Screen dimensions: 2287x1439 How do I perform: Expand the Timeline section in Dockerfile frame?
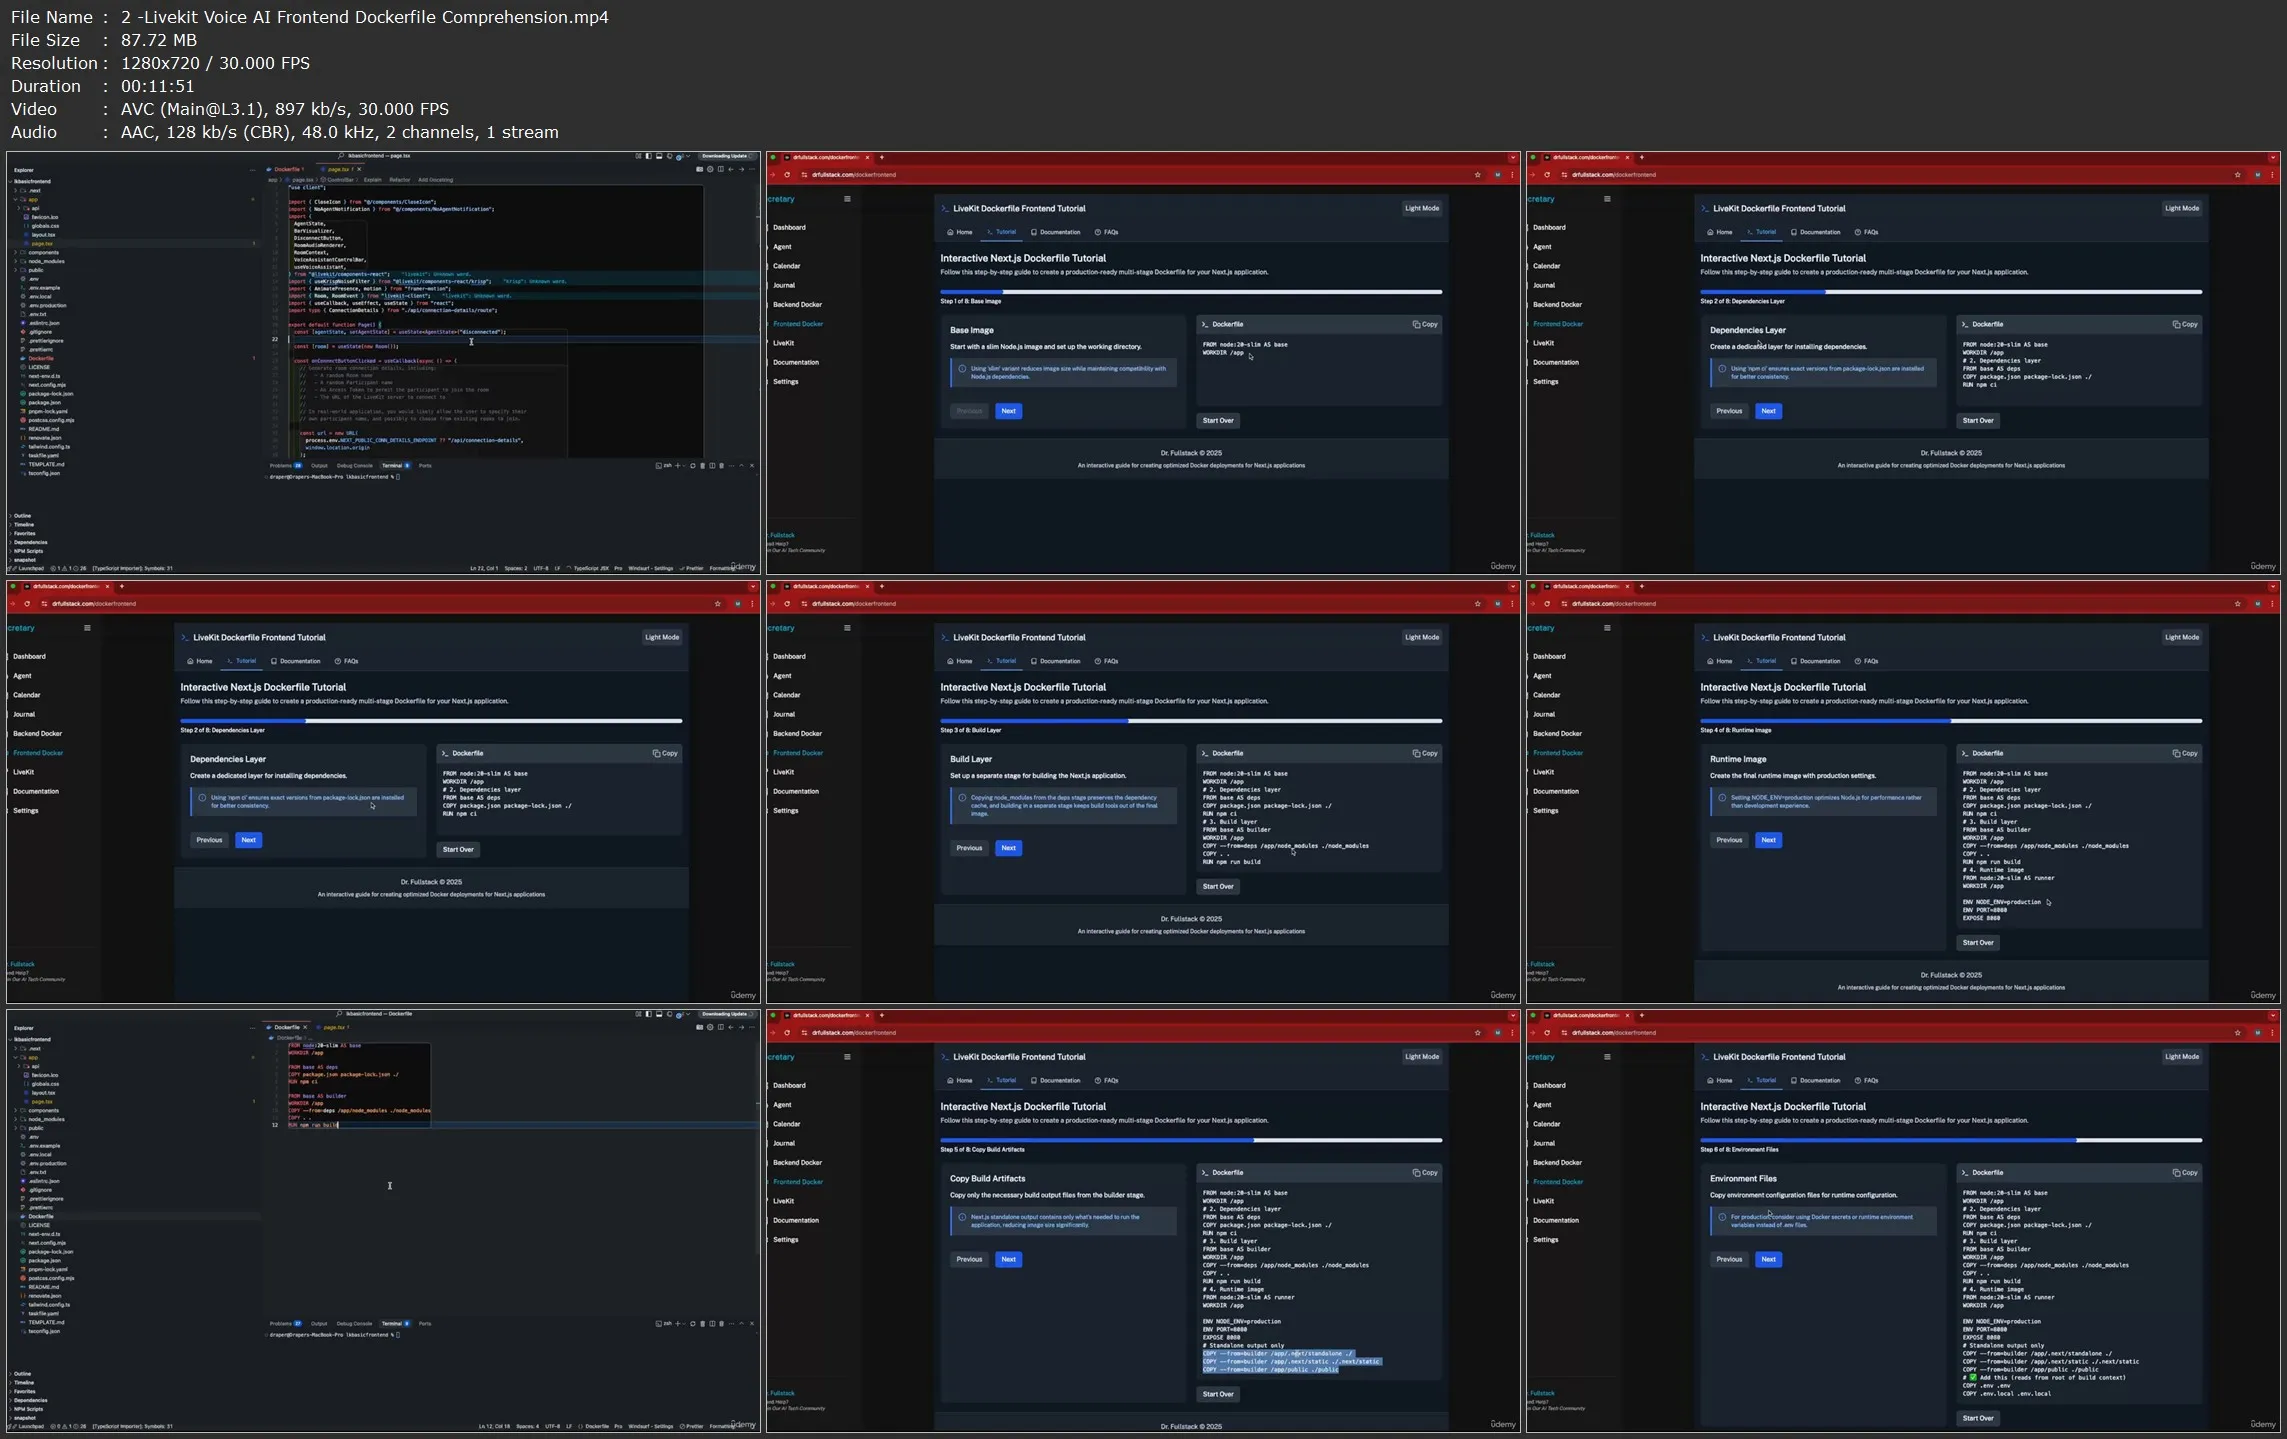point(24,1383)
